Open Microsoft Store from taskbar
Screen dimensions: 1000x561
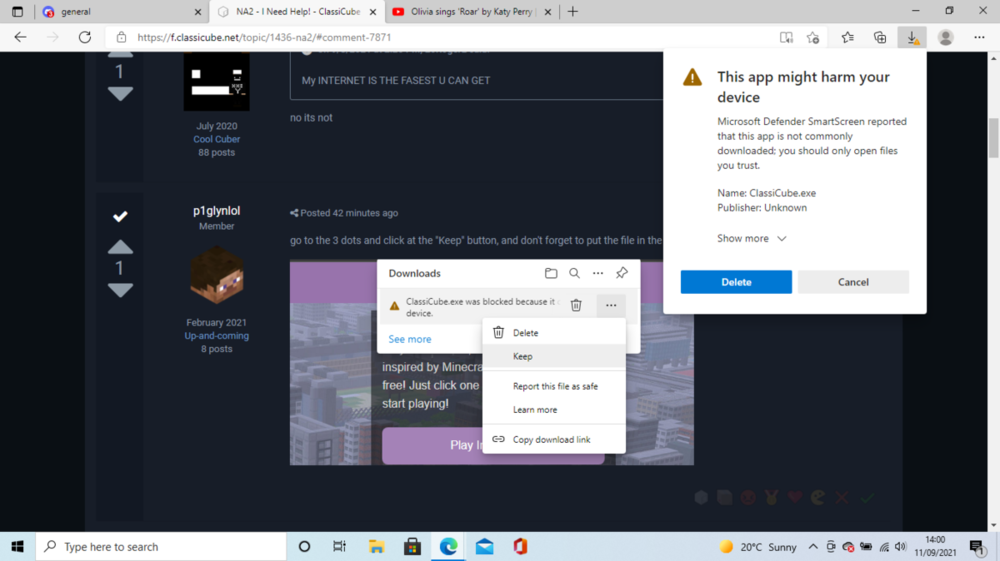pyautogui.click(x=413, y=546)
